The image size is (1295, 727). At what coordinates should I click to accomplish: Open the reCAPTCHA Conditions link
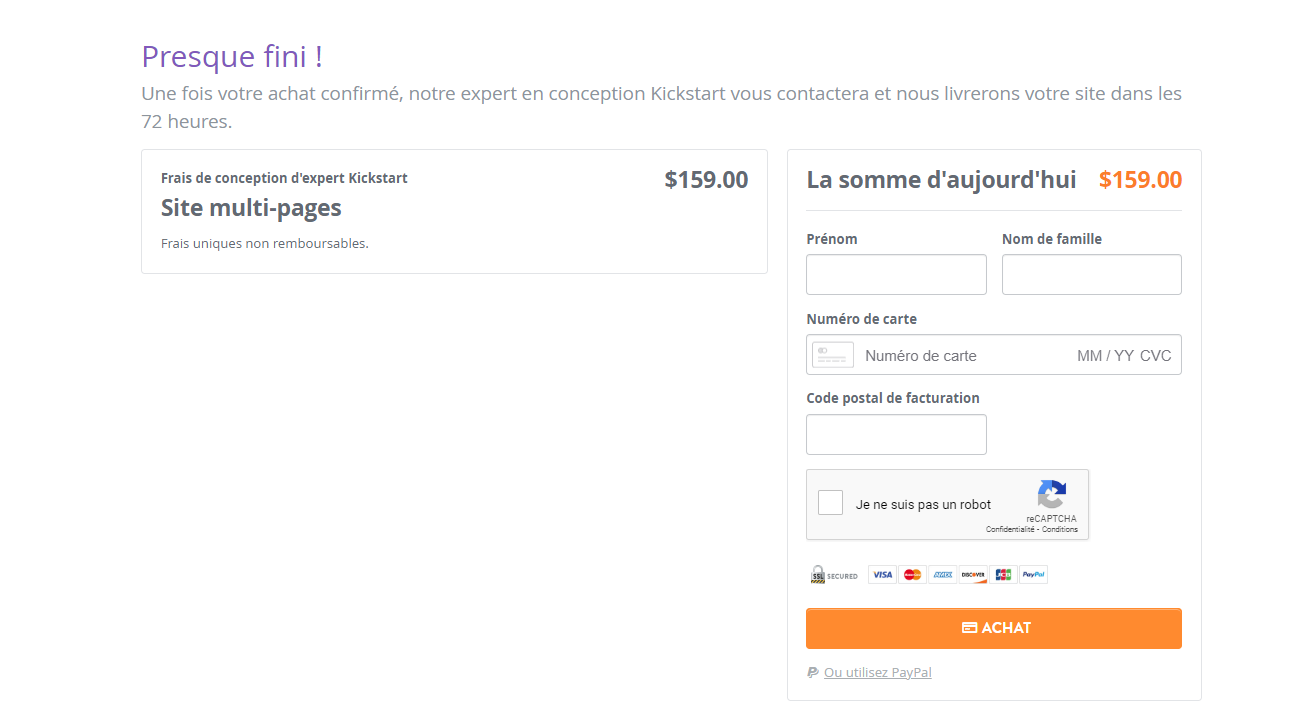point(1060,529)
